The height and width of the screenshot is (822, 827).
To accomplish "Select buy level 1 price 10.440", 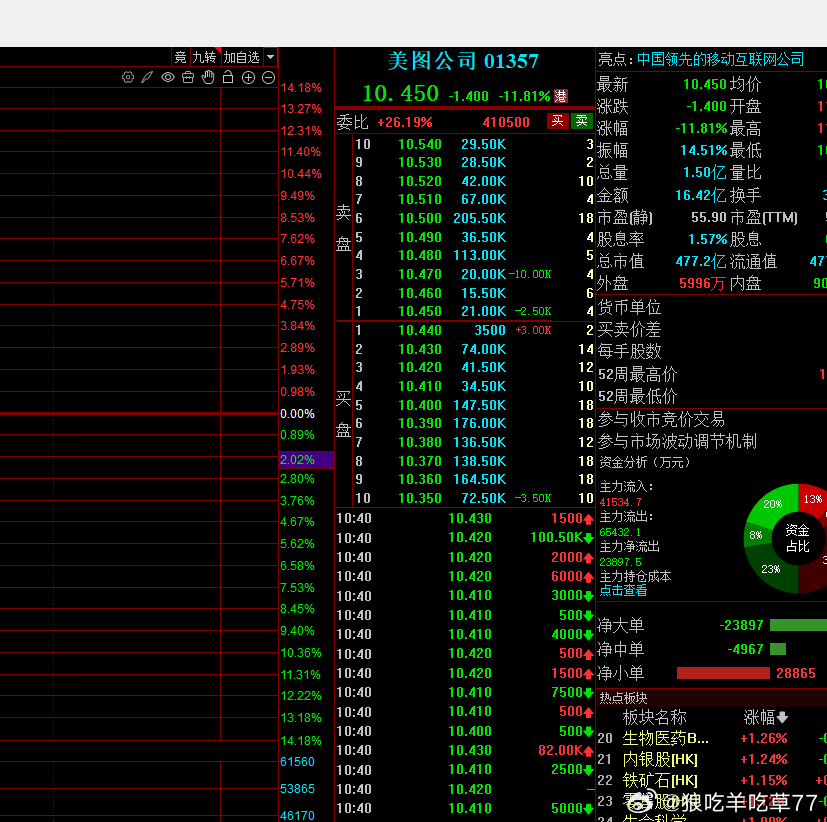I will click(420, 330).
